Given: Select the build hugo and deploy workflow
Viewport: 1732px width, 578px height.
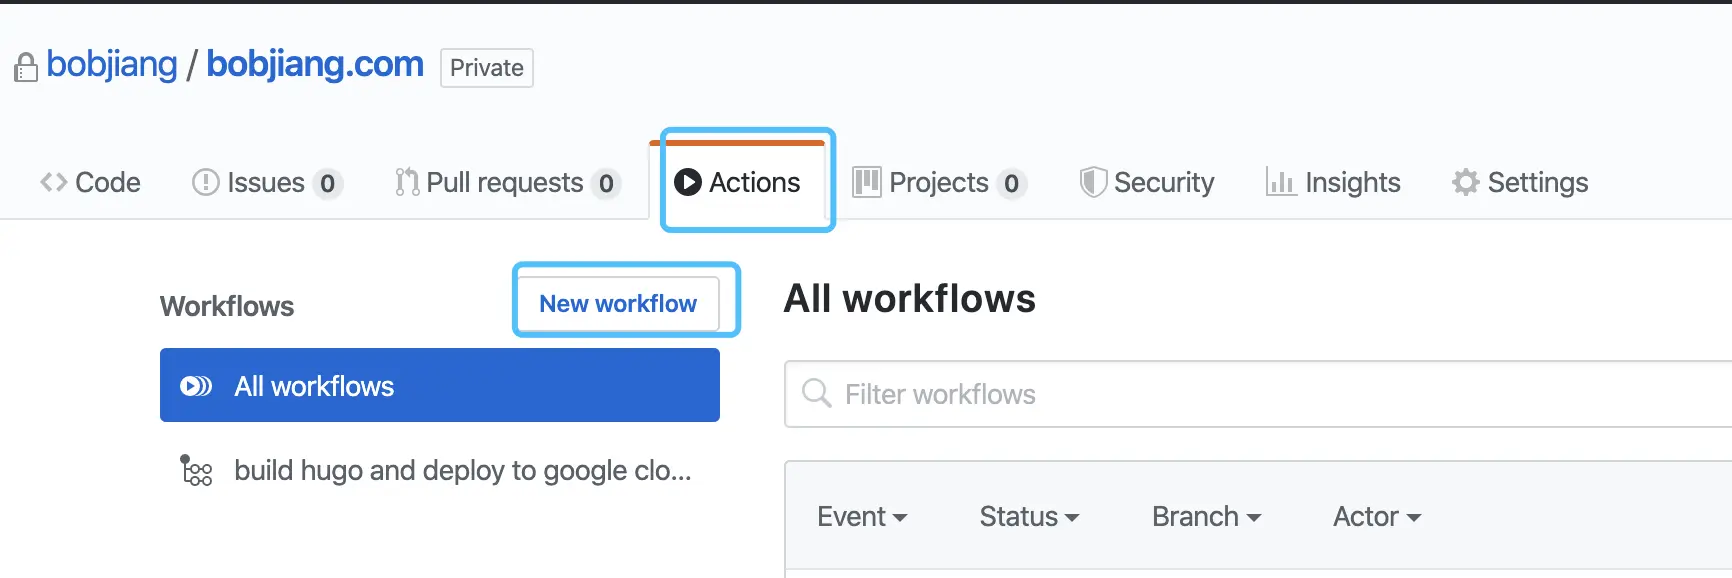Looking at the screenshot, I should (x=462, y=470).
